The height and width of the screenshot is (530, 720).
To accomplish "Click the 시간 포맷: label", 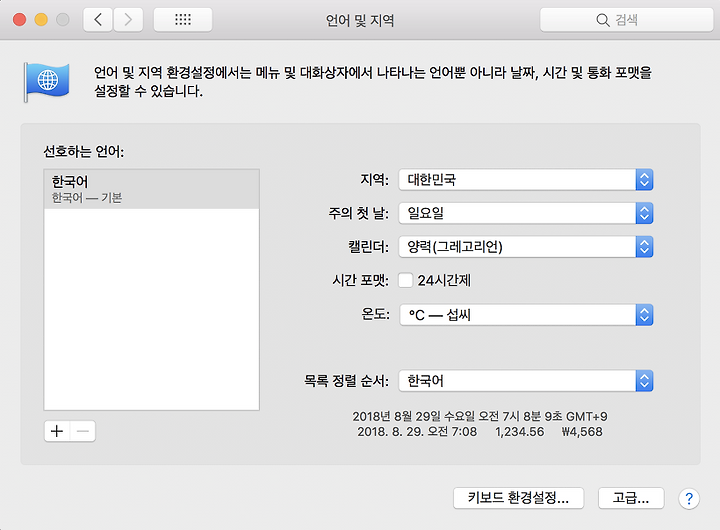I will tap(360, 280).
